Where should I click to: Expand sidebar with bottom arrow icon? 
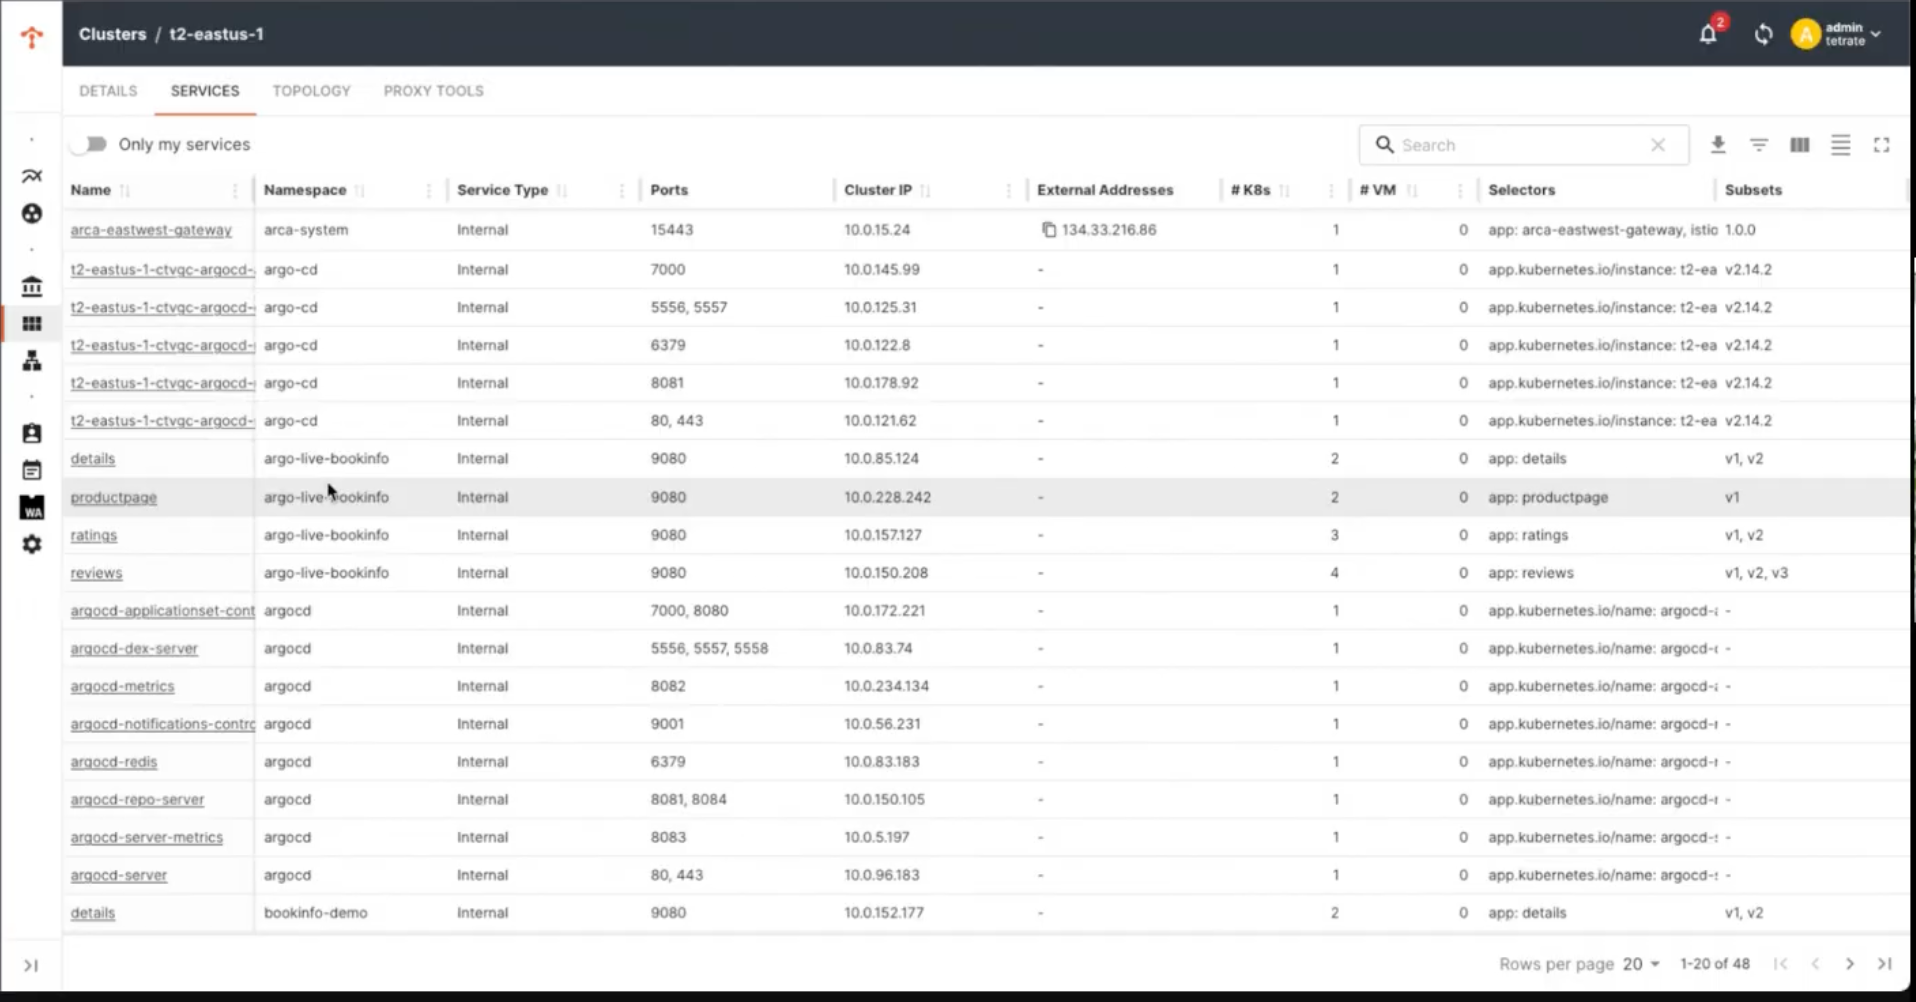[31, 965]
